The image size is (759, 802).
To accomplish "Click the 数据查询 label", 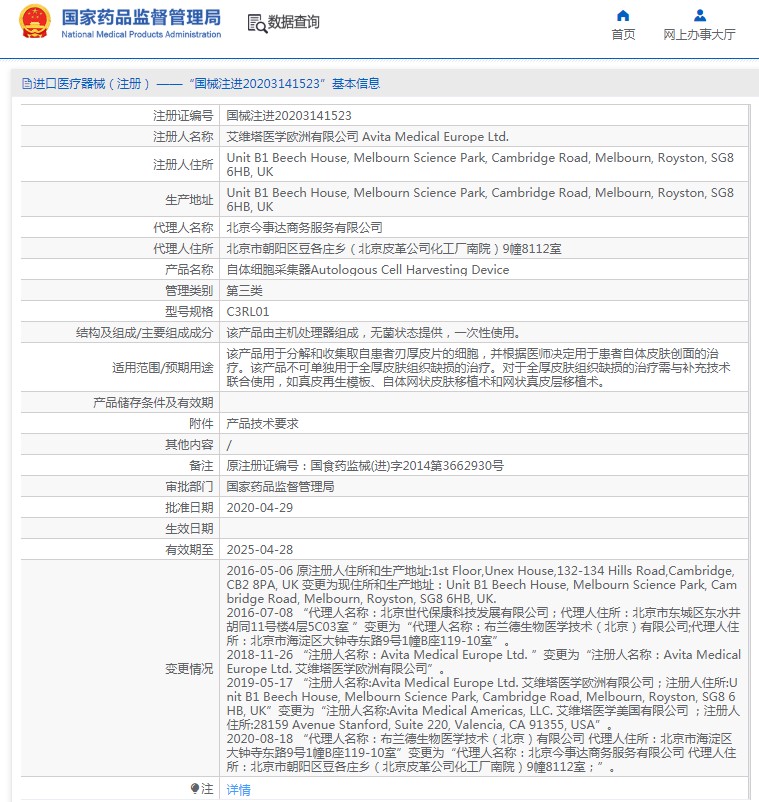I will [294, 22].
